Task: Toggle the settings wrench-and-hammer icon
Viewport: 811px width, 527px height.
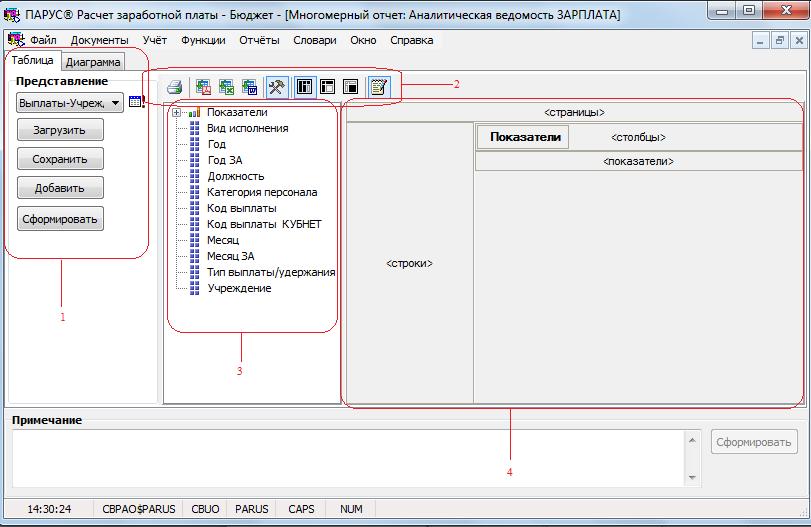Action: pos(277,87)
